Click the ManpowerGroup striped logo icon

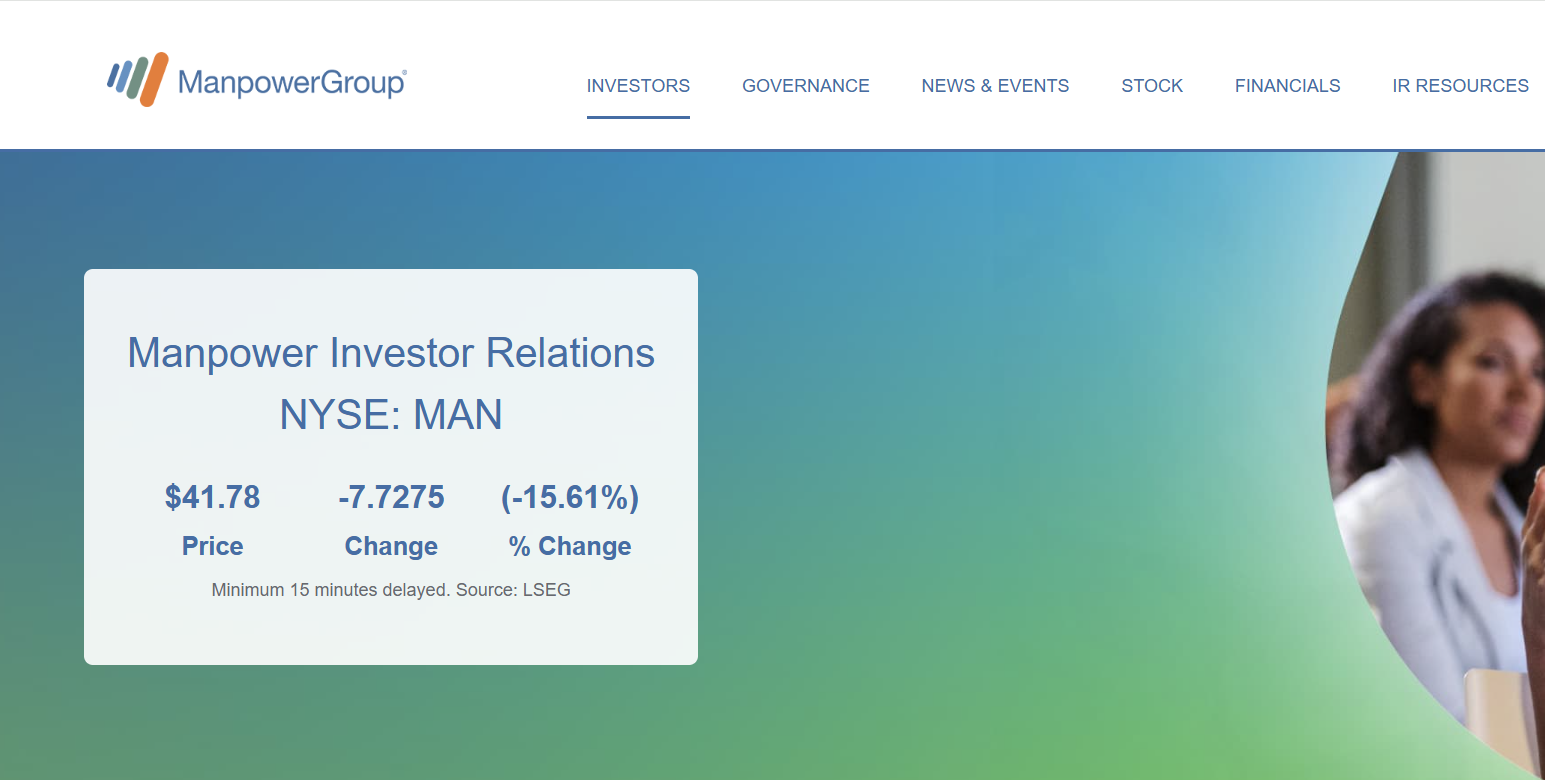point(137,79)
